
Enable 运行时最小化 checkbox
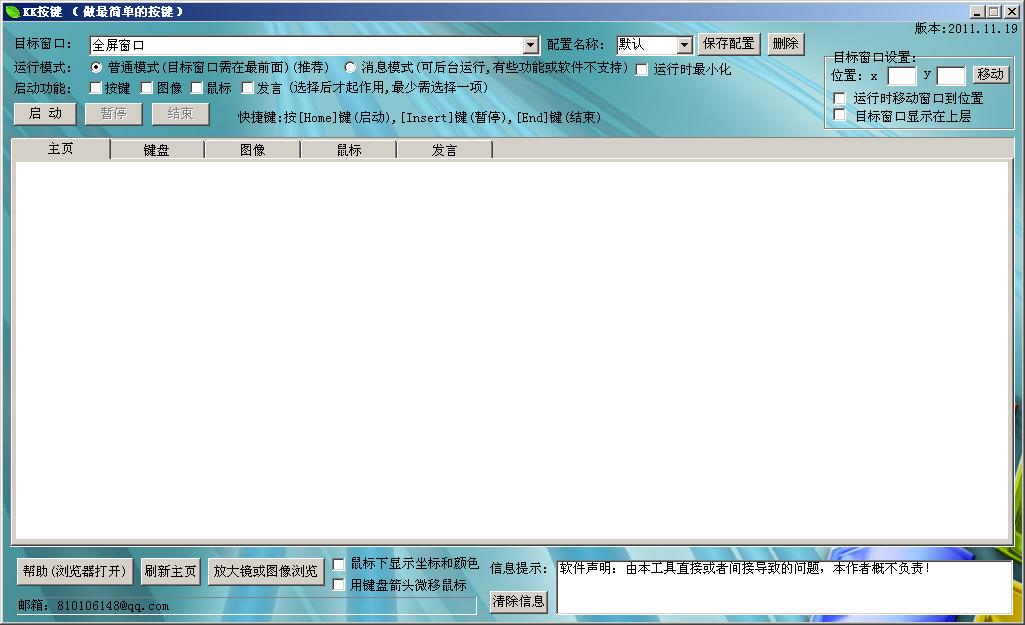[642, 69]
